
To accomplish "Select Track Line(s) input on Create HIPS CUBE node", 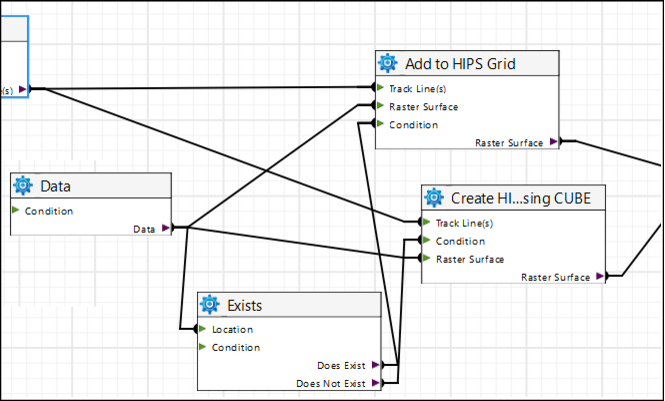I will click(427, 222).
